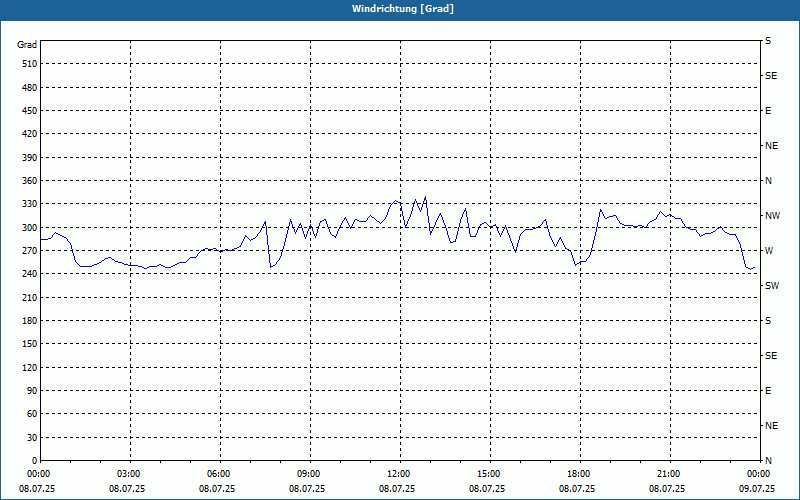800x500 pixels.
Task: Pick the lower NE compass label near 30
Action: 771,426
